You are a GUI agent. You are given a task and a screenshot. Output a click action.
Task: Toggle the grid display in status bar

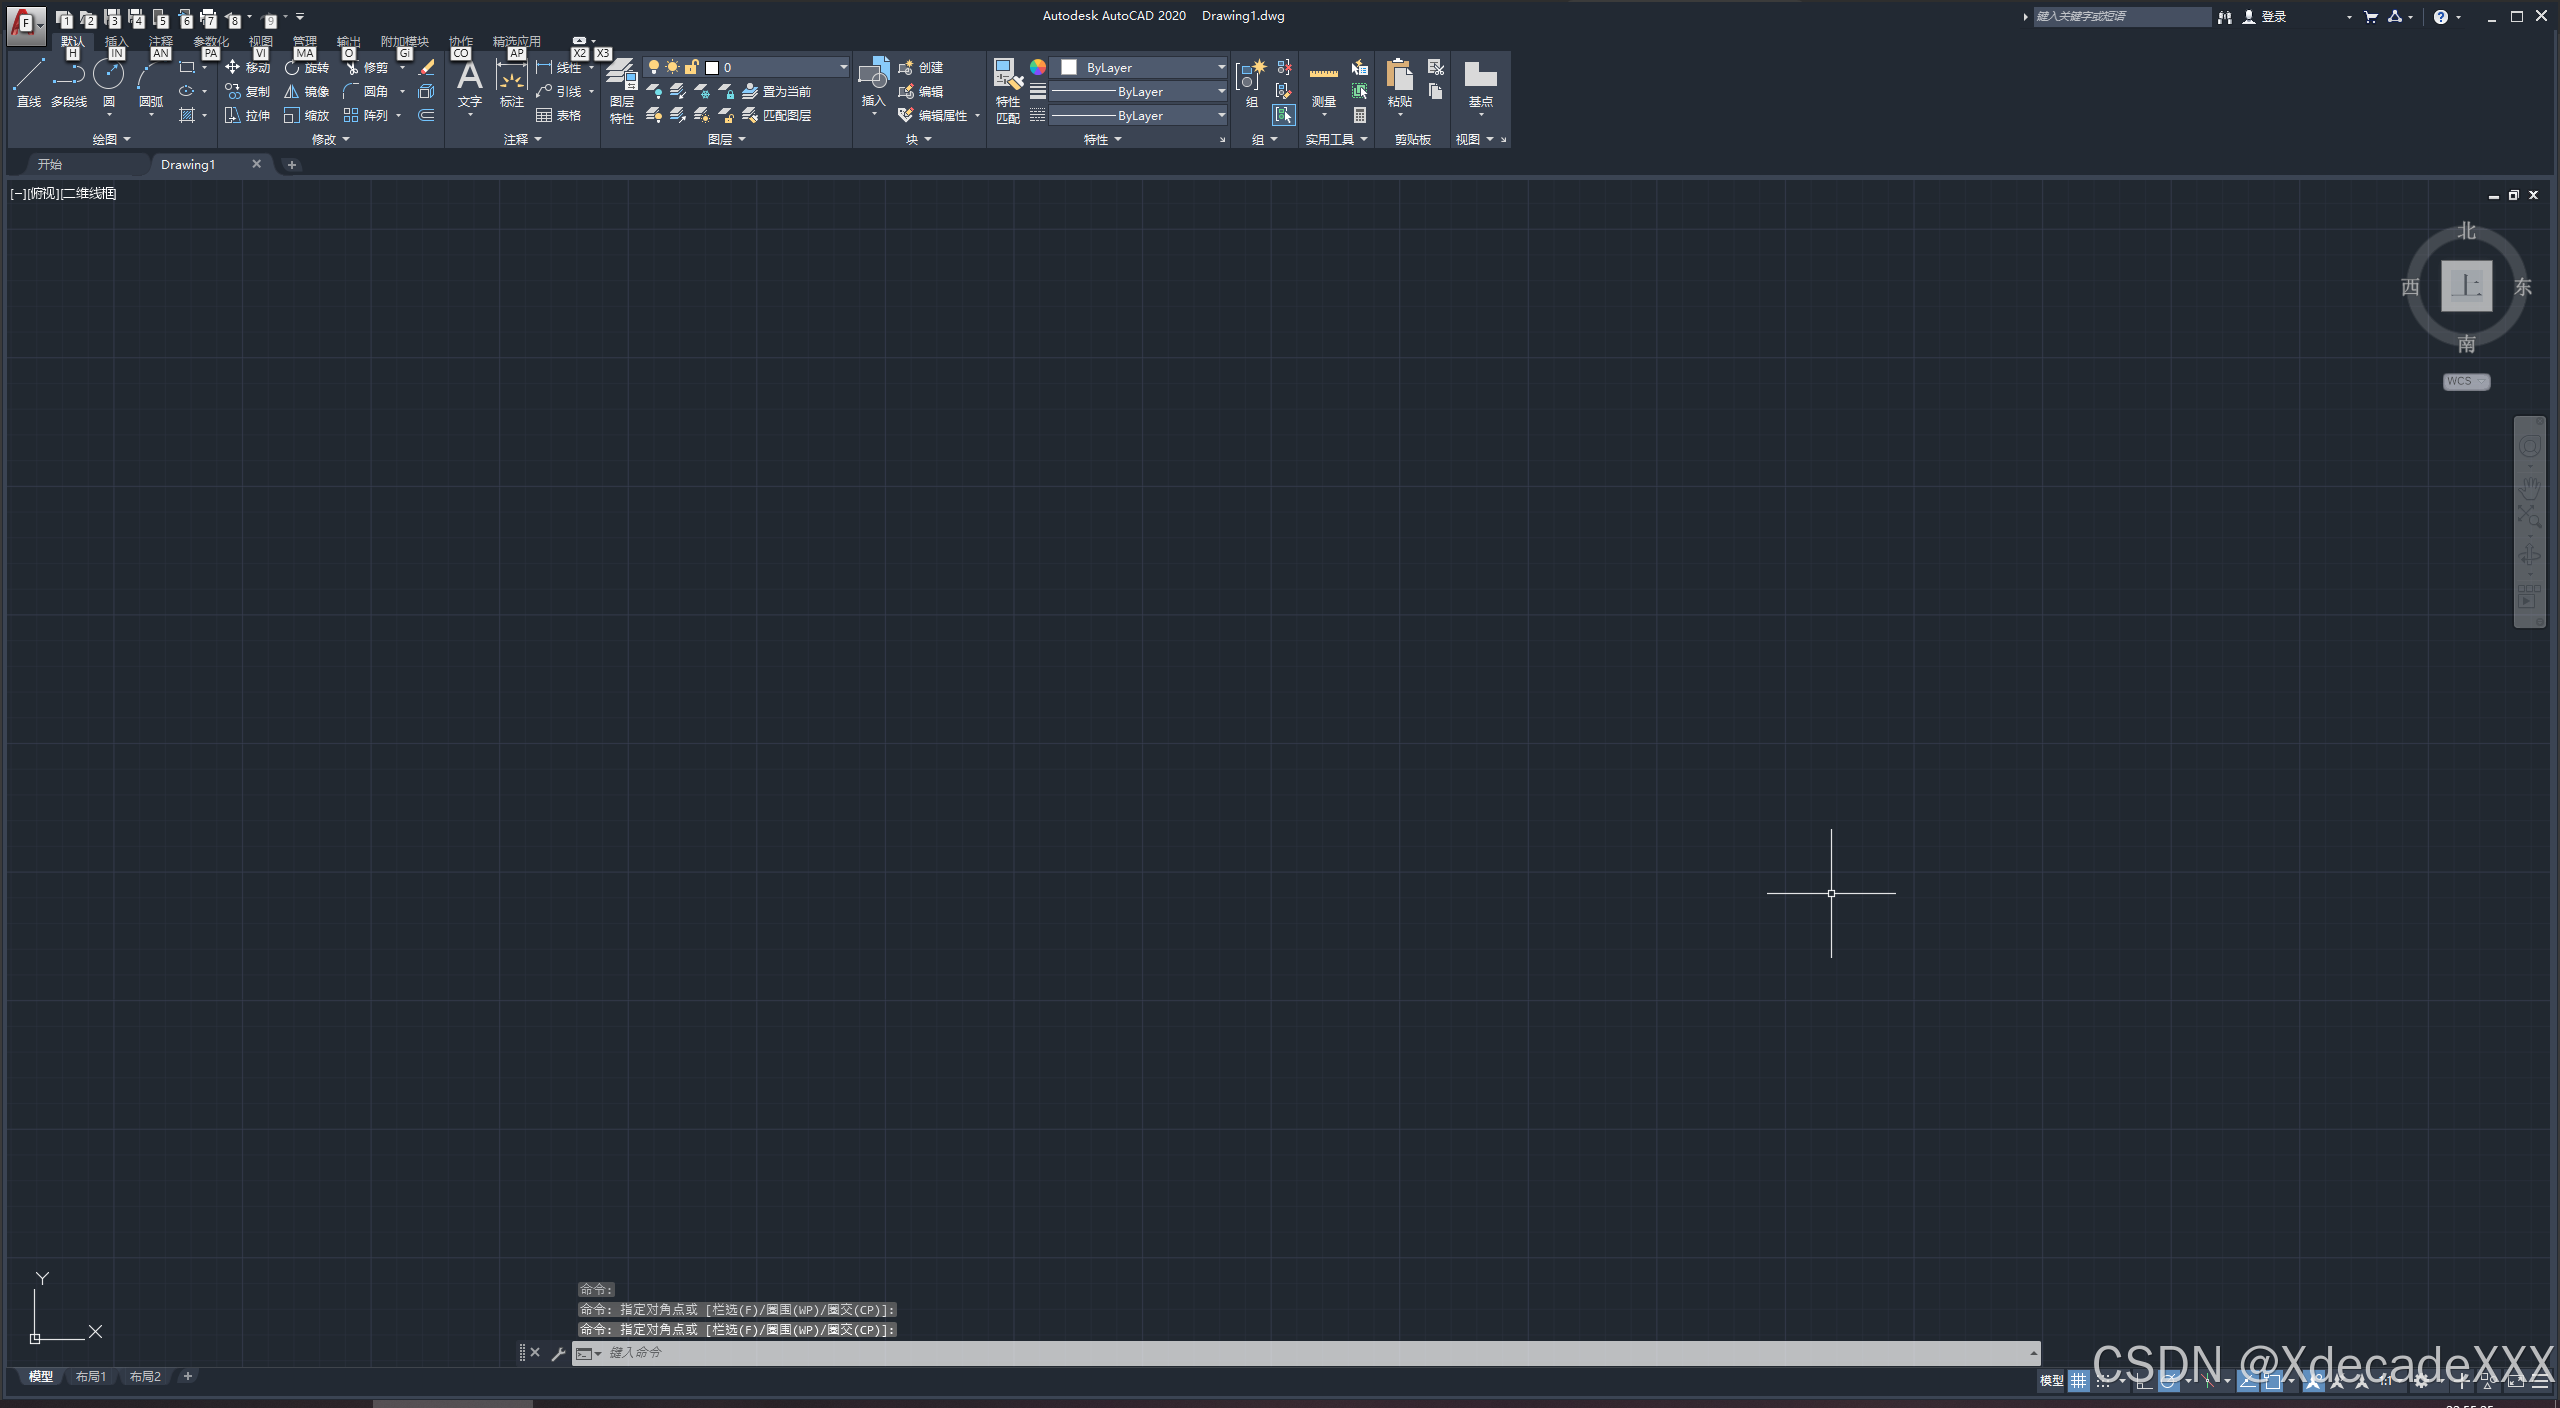(2079, 1381)
